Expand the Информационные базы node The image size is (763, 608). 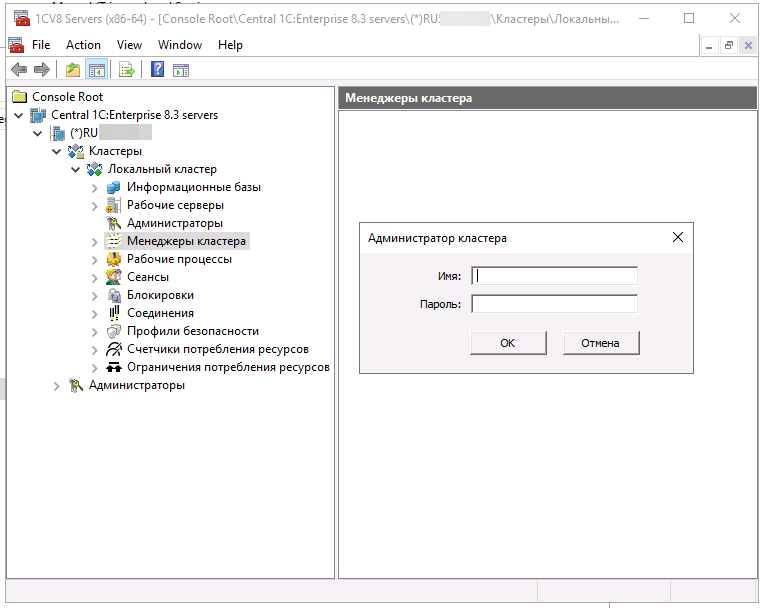pyautogui.click(x=95, y=188)
